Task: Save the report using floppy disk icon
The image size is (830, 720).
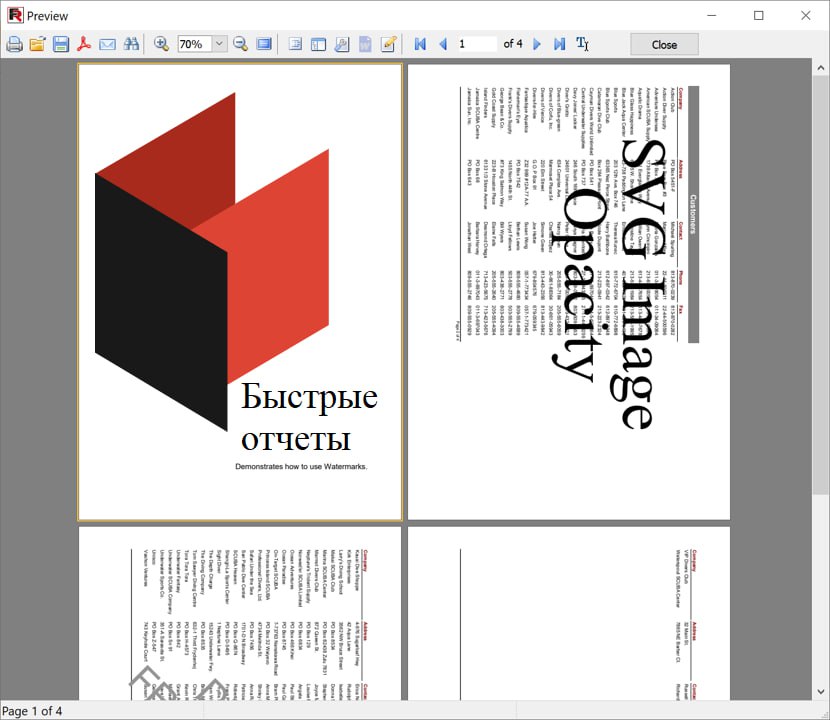Action: [61, 44]
